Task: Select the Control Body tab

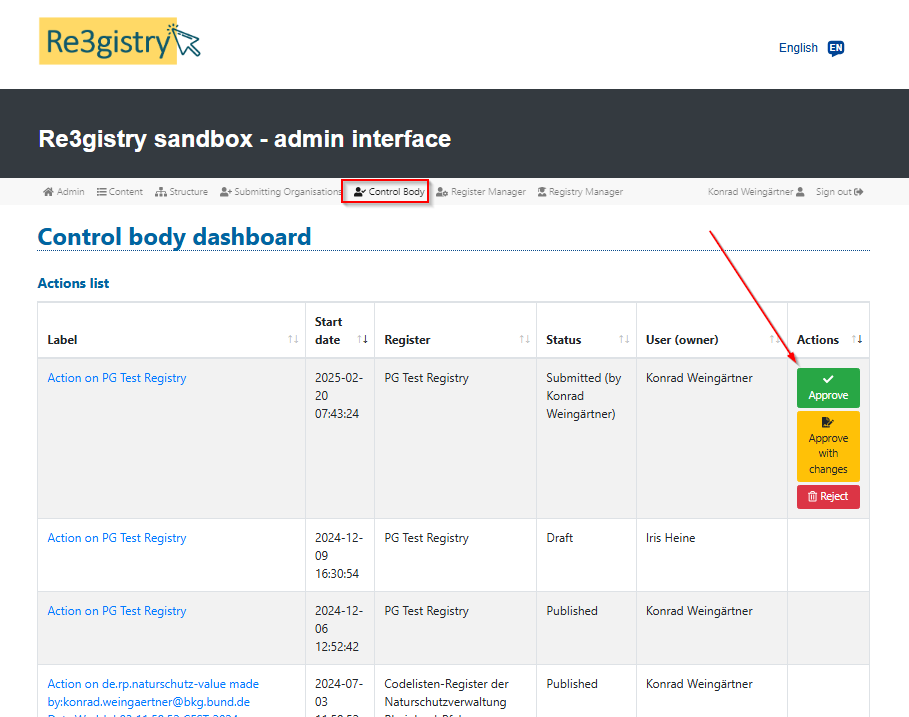Action: pos(389,192)
